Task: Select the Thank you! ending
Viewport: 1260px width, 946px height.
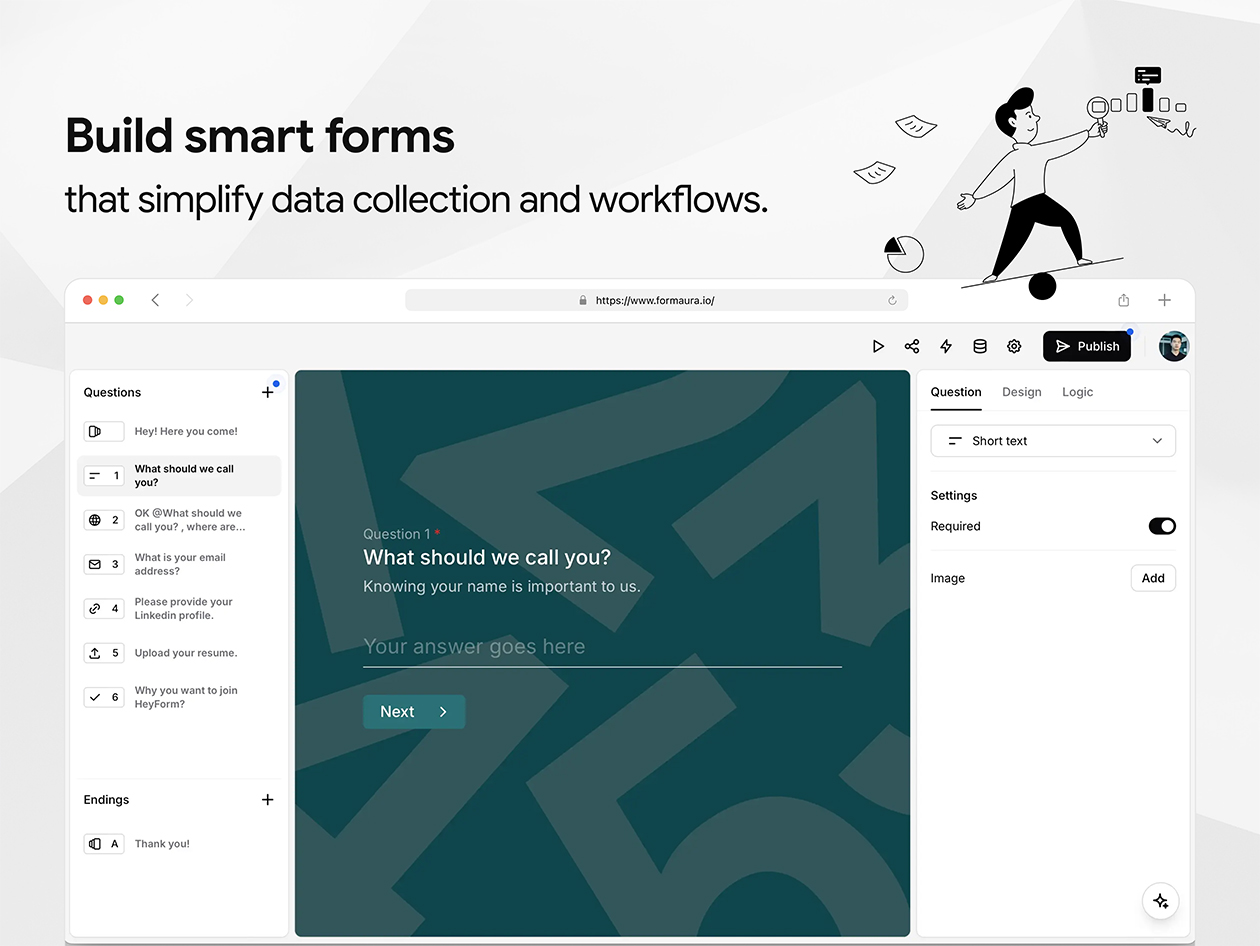Action: (x=162, y=843)
